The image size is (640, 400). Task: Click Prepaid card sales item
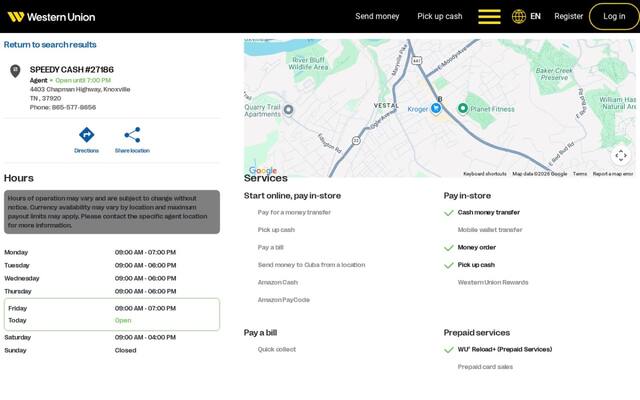coord(485,367)
